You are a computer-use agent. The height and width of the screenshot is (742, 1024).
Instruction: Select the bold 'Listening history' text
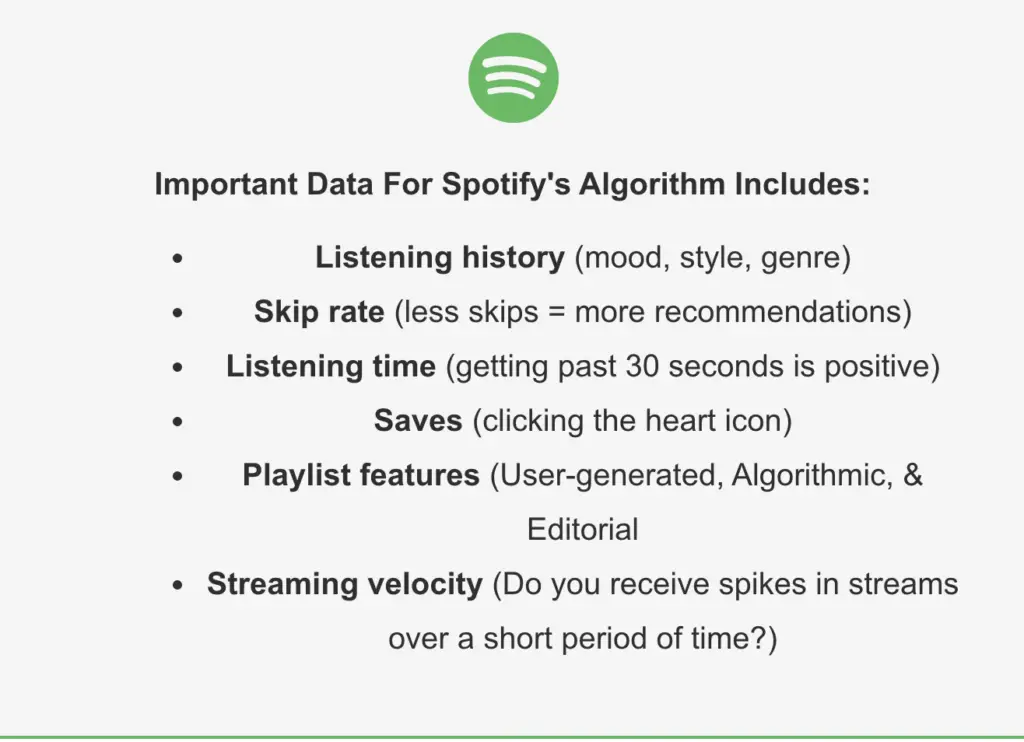pyautogui.click(x=440, y=257)
